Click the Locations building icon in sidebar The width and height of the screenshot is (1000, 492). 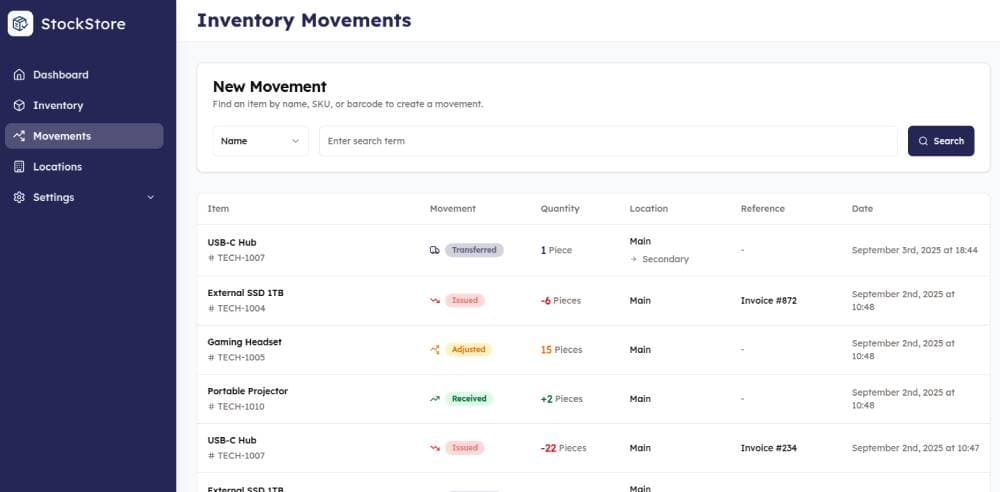(19, 167)
